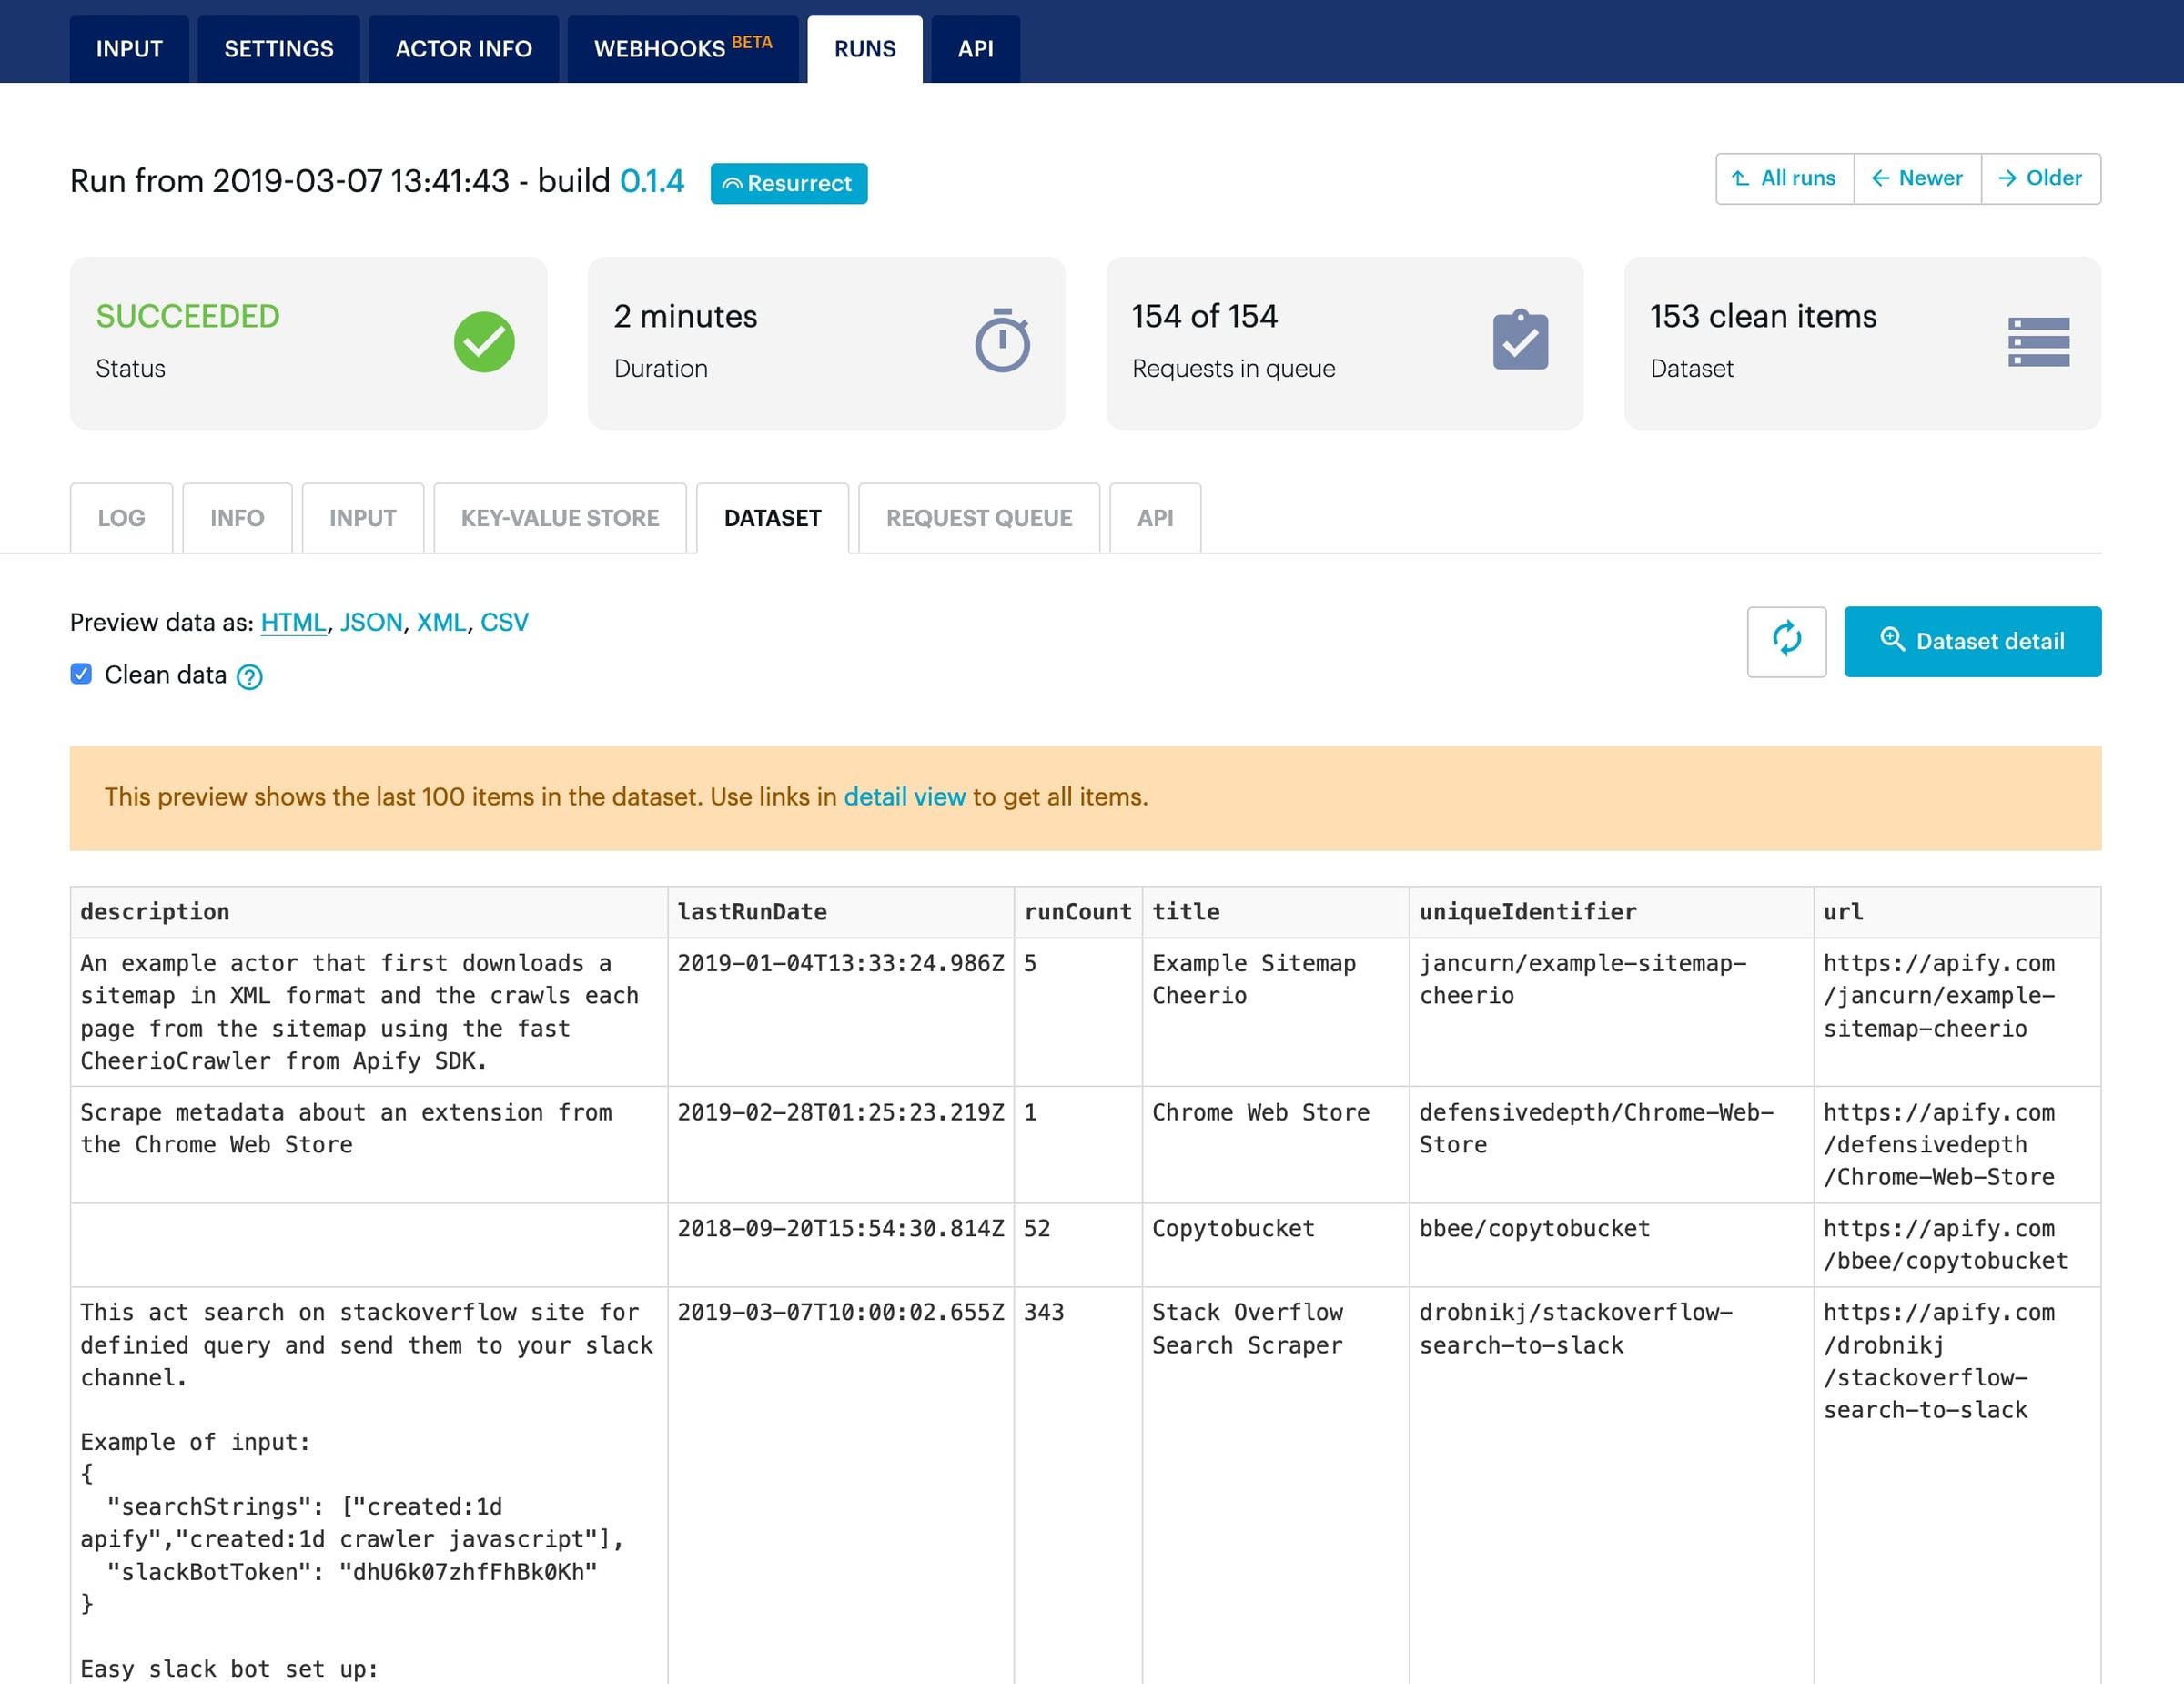Preview data as CSV
Viewport: 2184px width, 1684px height.
click(505, 622)
